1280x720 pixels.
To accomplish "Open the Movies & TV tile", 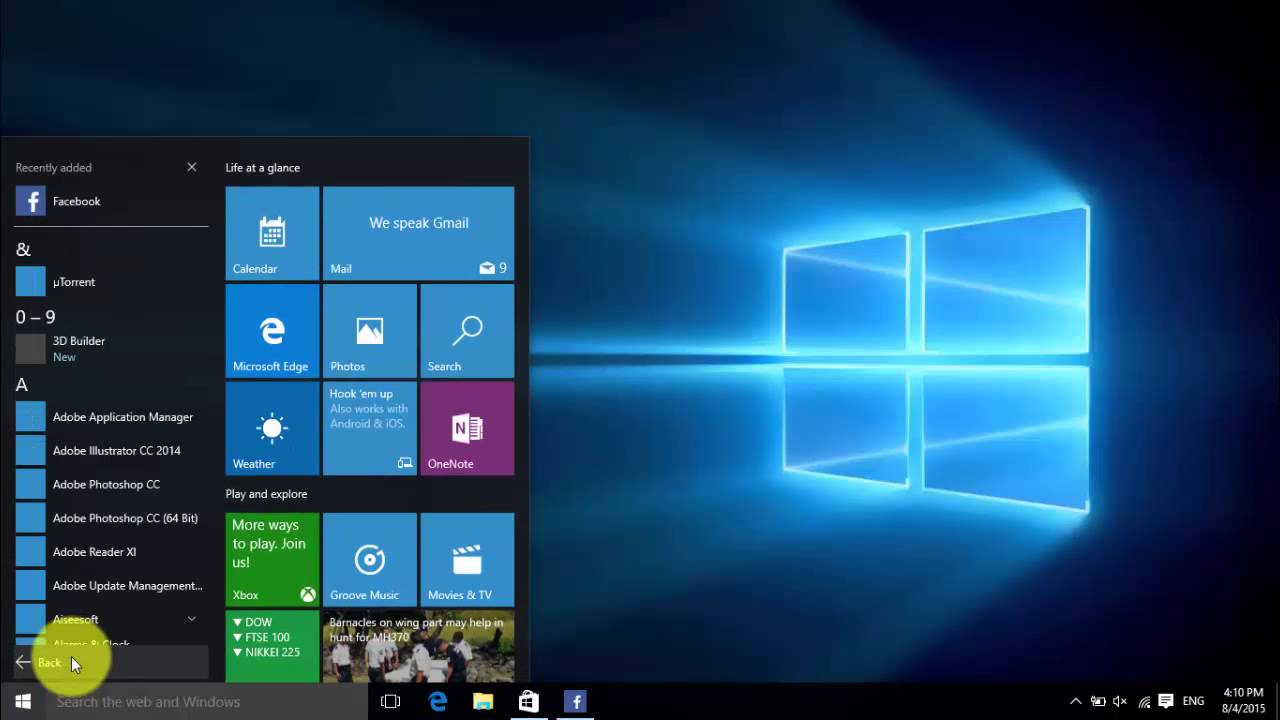I will [x=467, y=559].
